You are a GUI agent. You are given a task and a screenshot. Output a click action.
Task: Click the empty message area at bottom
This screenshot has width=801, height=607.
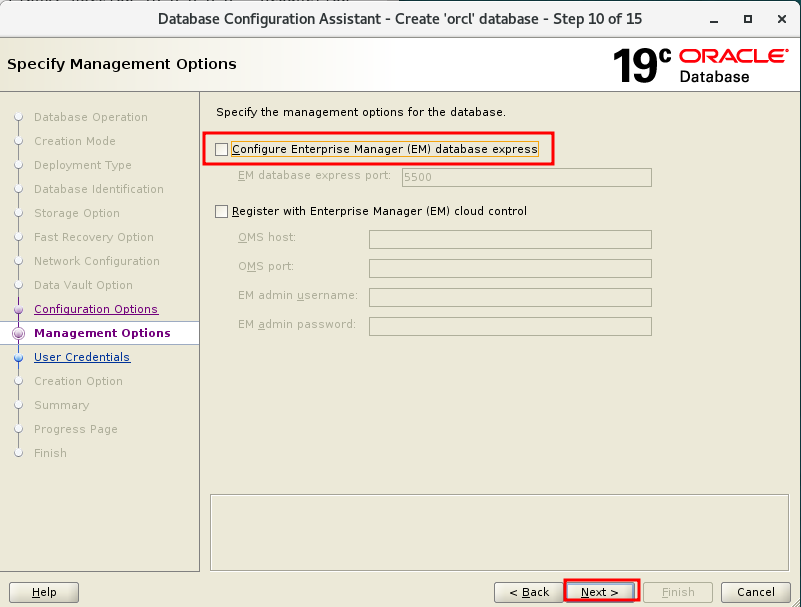tap(499, 532)
